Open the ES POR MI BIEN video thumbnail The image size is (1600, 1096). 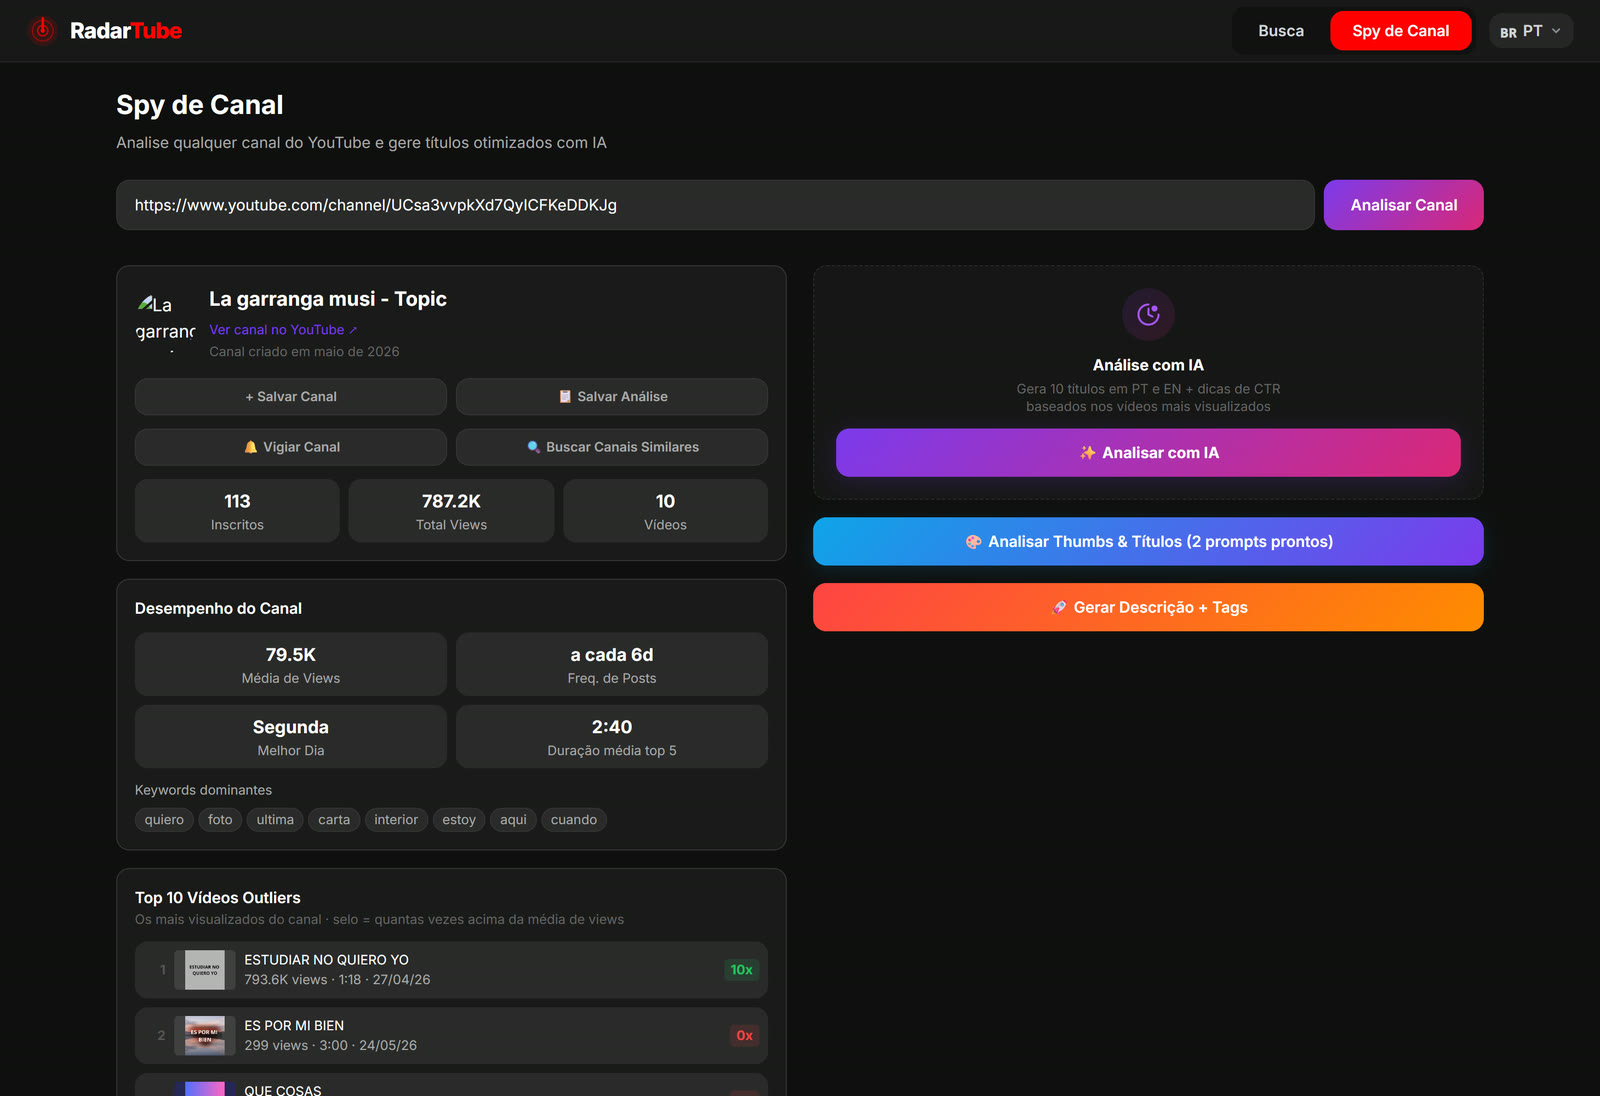coord(205,1036)
